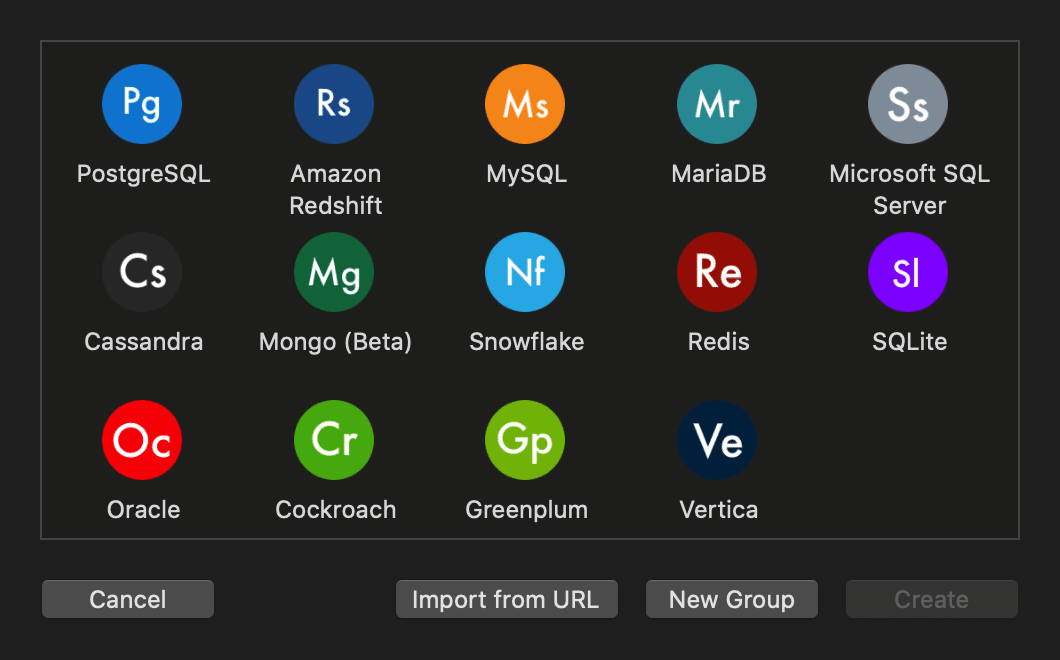Click the SQLite text label

(909, 341)
